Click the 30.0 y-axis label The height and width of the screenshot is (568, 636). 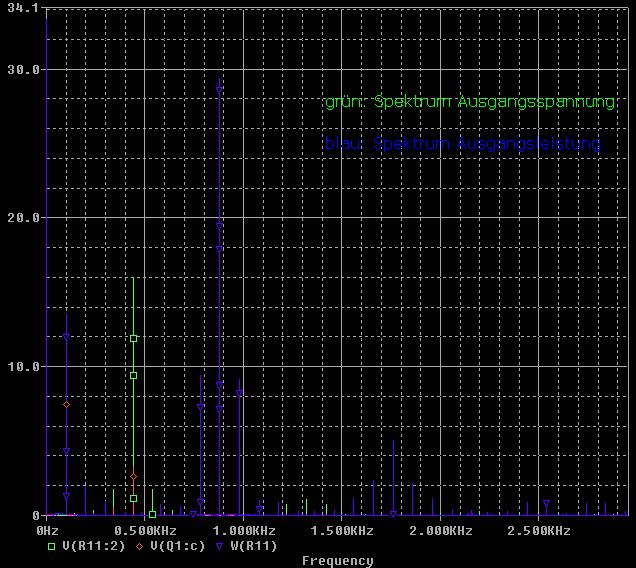pos(24,70)
